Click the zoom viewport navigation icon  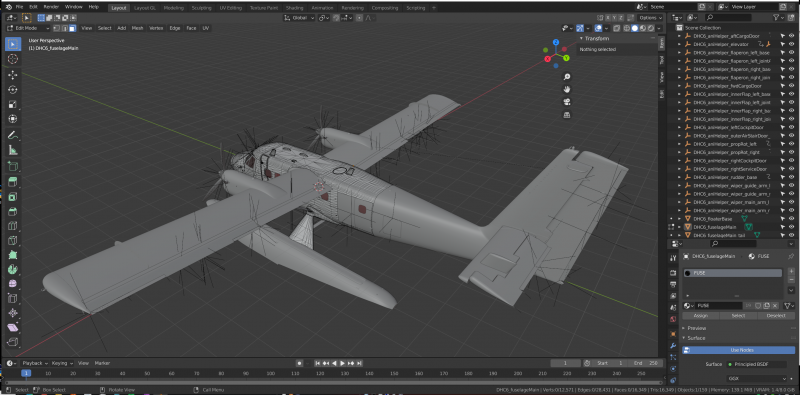(567, 77)
